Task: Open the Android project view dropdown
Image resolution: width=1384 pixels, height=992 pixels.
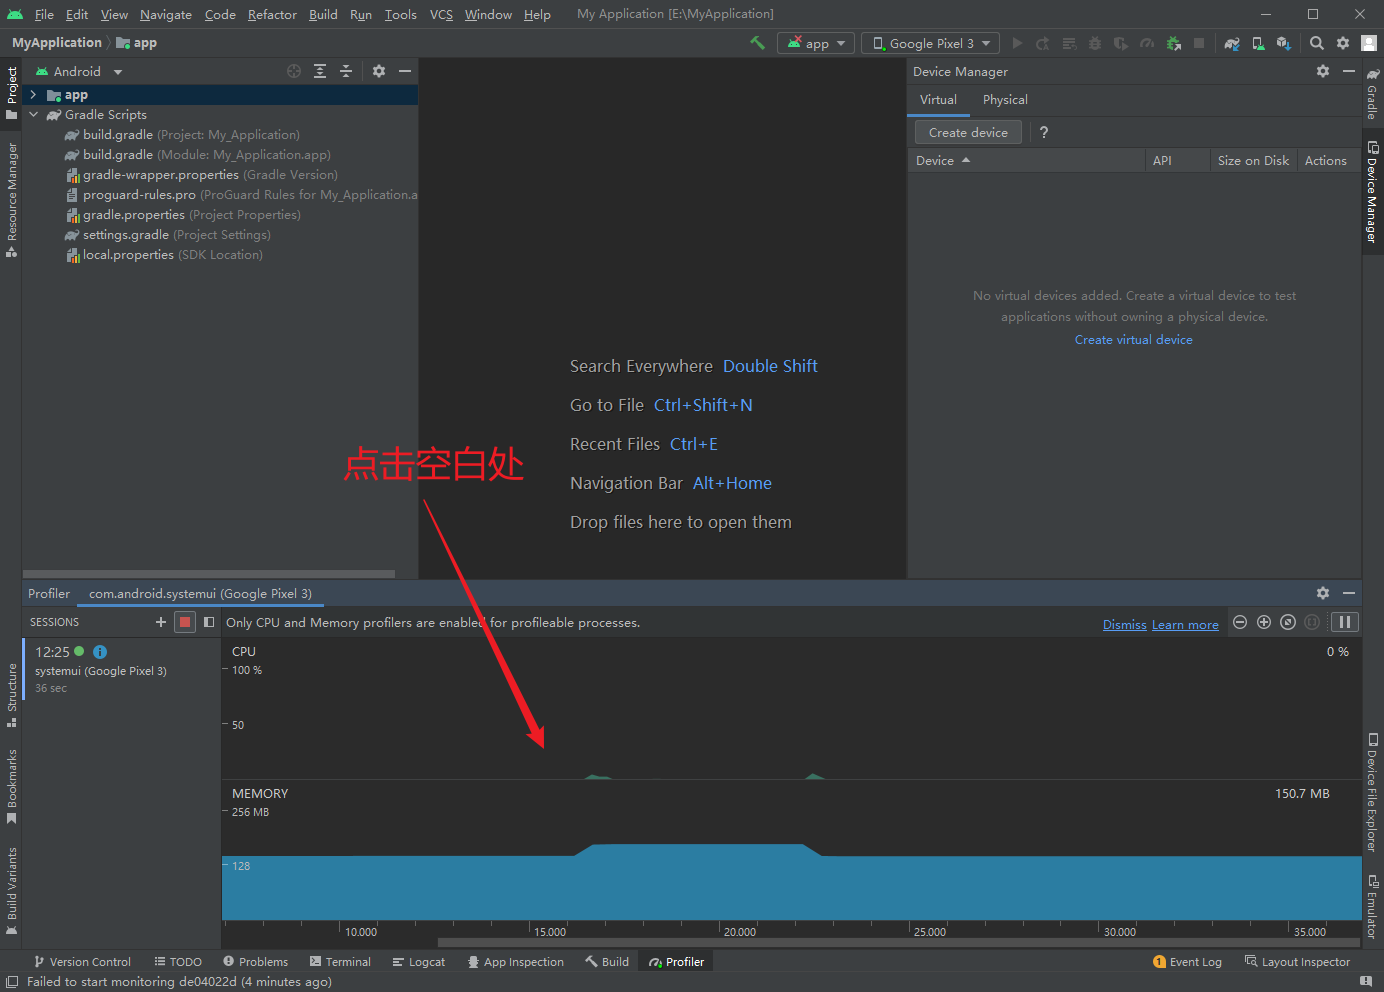Action: pyautogui.click(x=78, y=71)
